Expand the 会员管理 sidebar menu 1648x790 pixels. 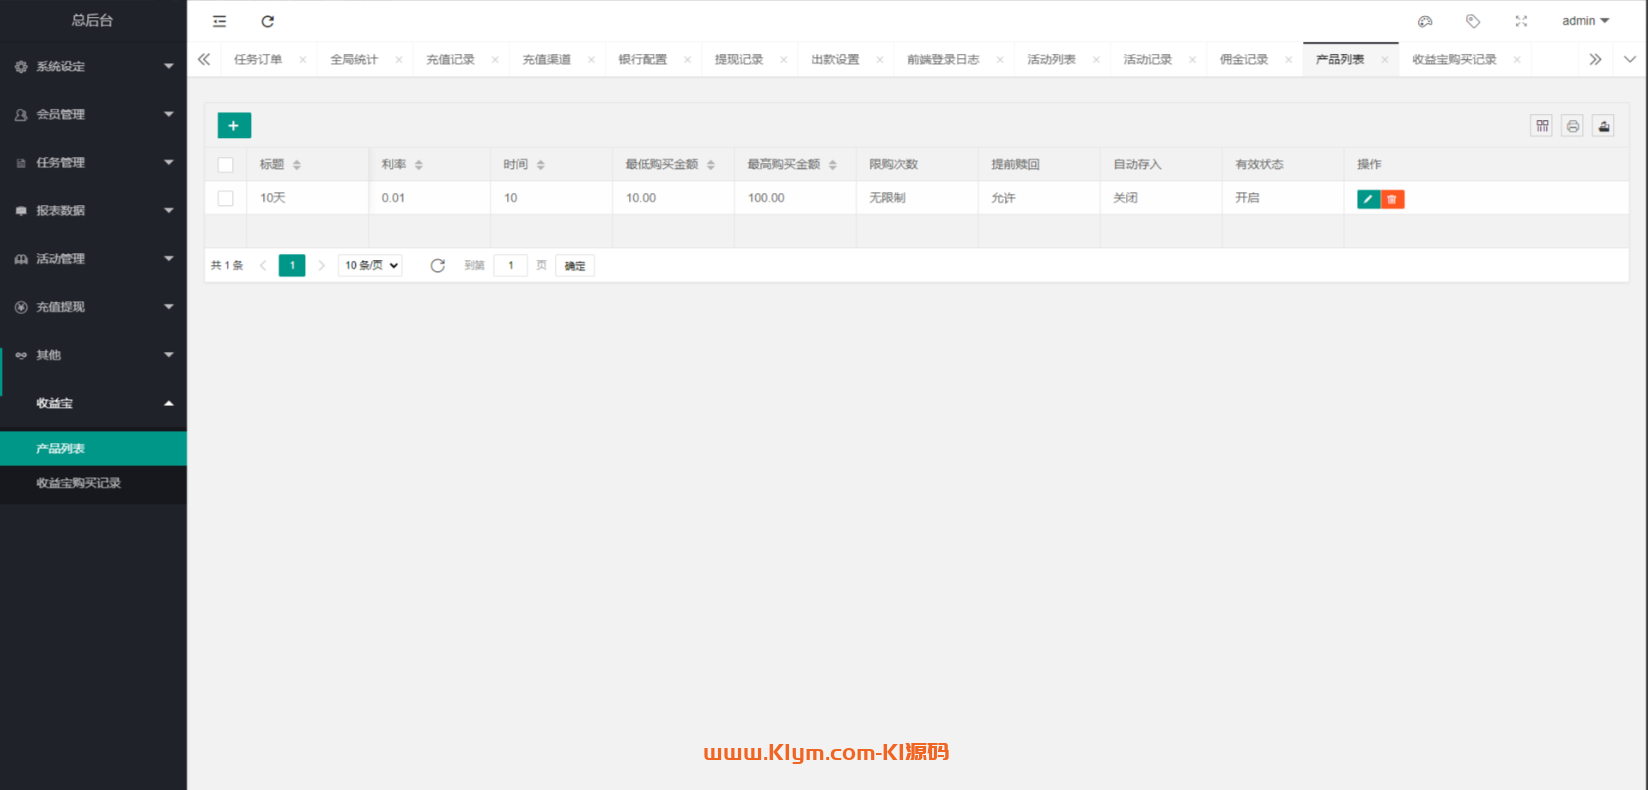click(x=93, y=114)
